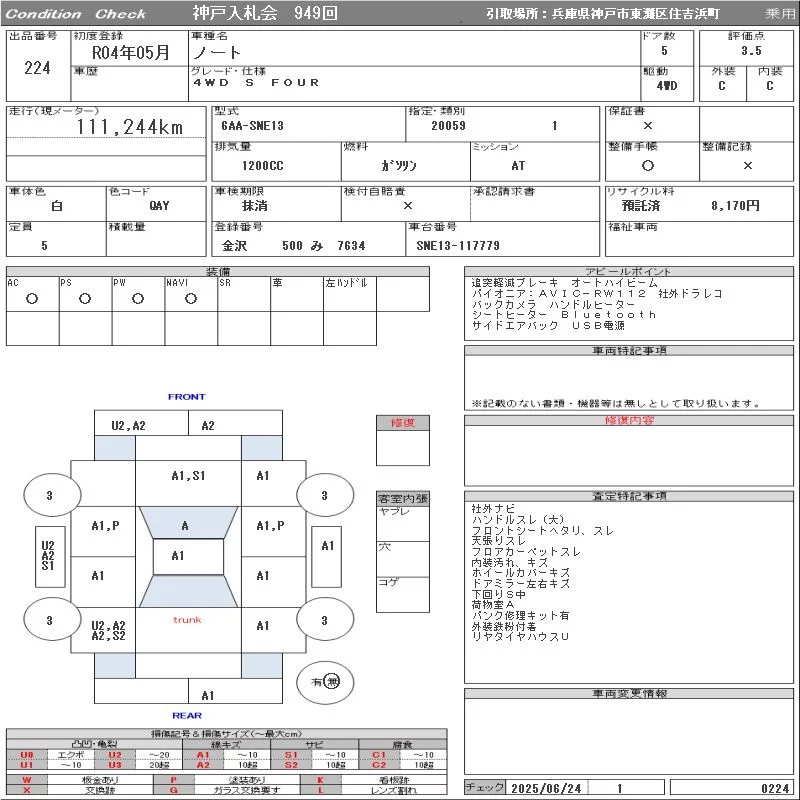Click the "REAR" label below the diagram

[187, 715]
